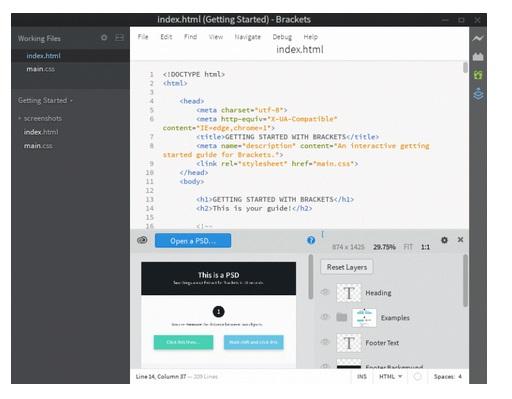Open the Getting Started project dropdown
512x399 pixels.
pyautogui.click(x=45, y=100)
